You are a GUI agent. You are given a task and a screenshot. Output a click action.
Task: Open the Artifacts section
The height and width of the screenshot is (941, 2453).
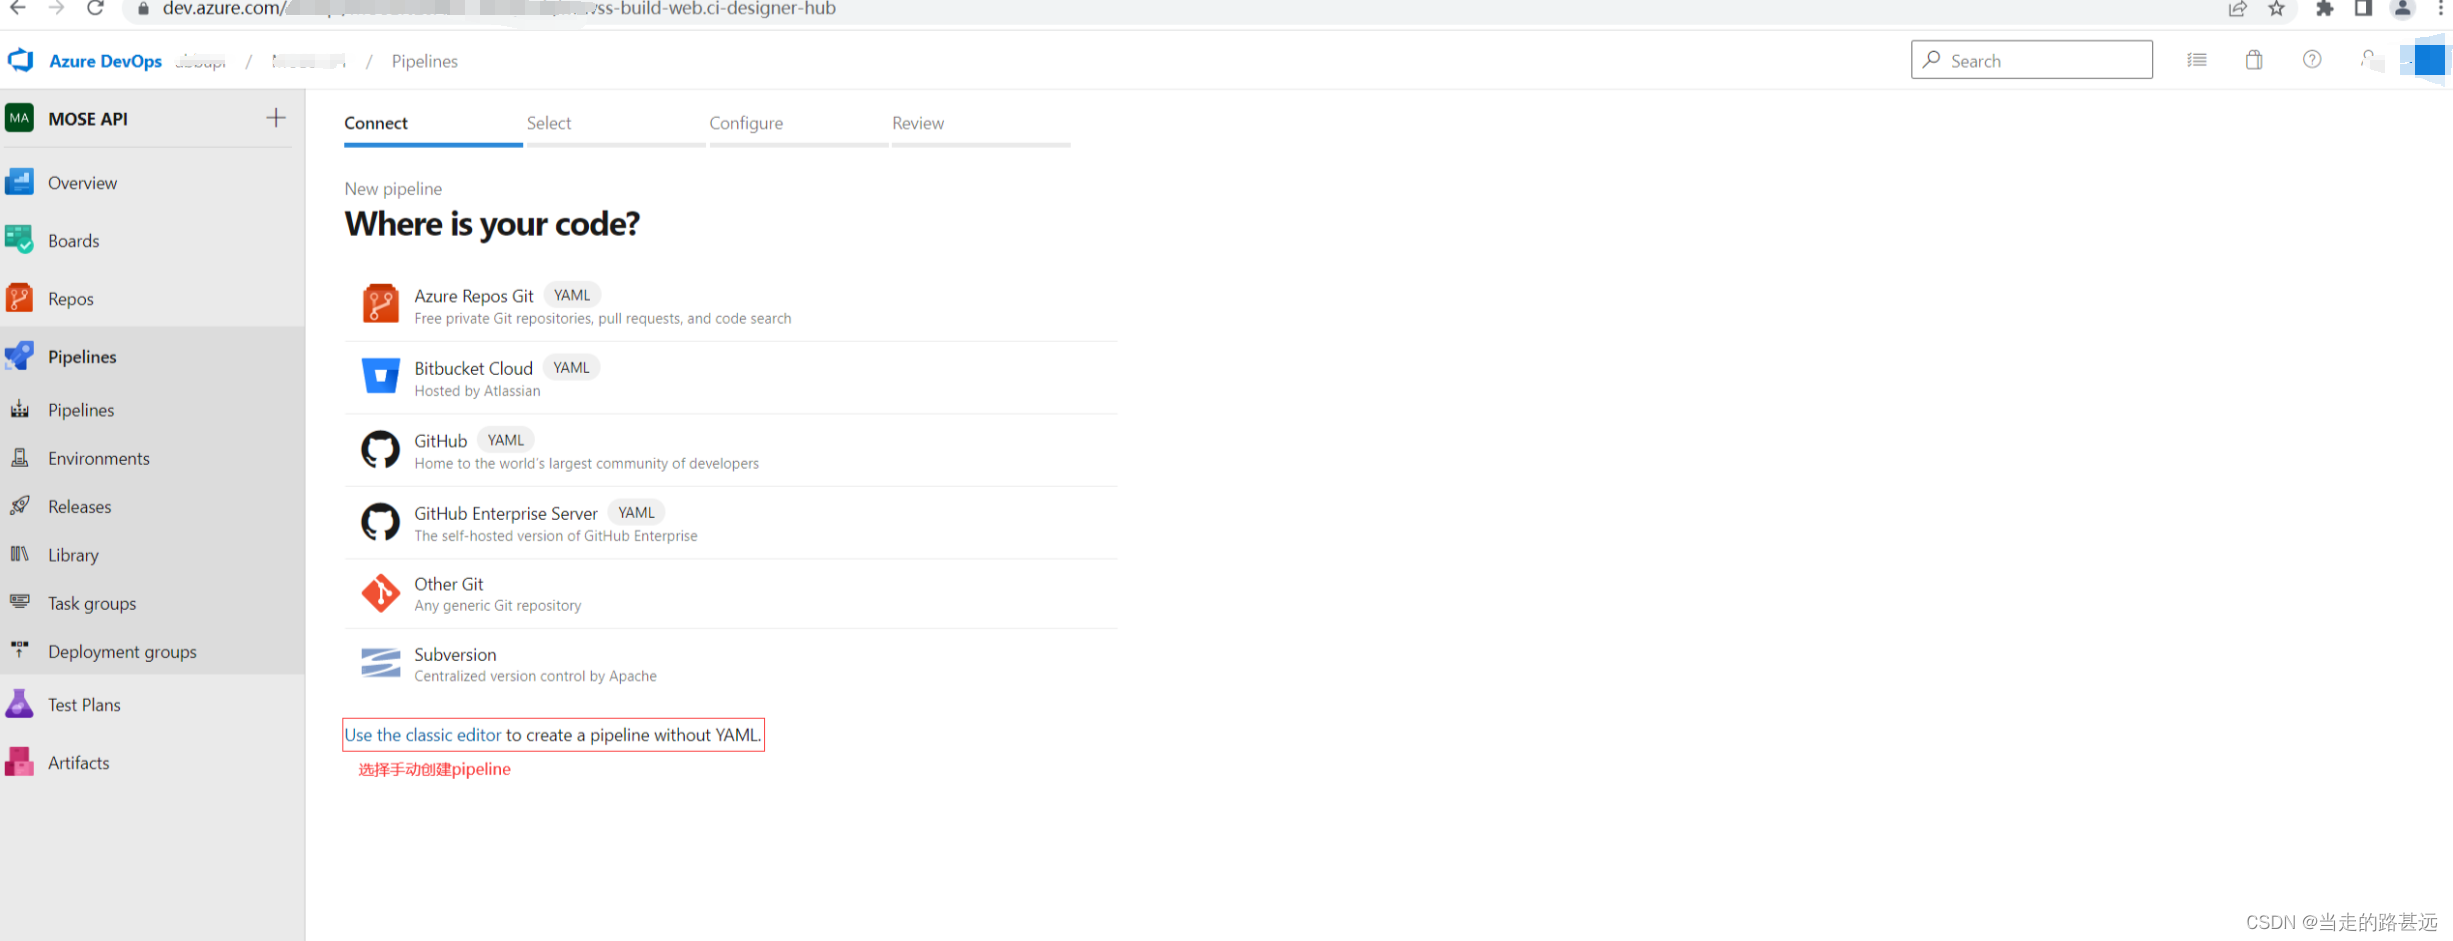[78, 762]
